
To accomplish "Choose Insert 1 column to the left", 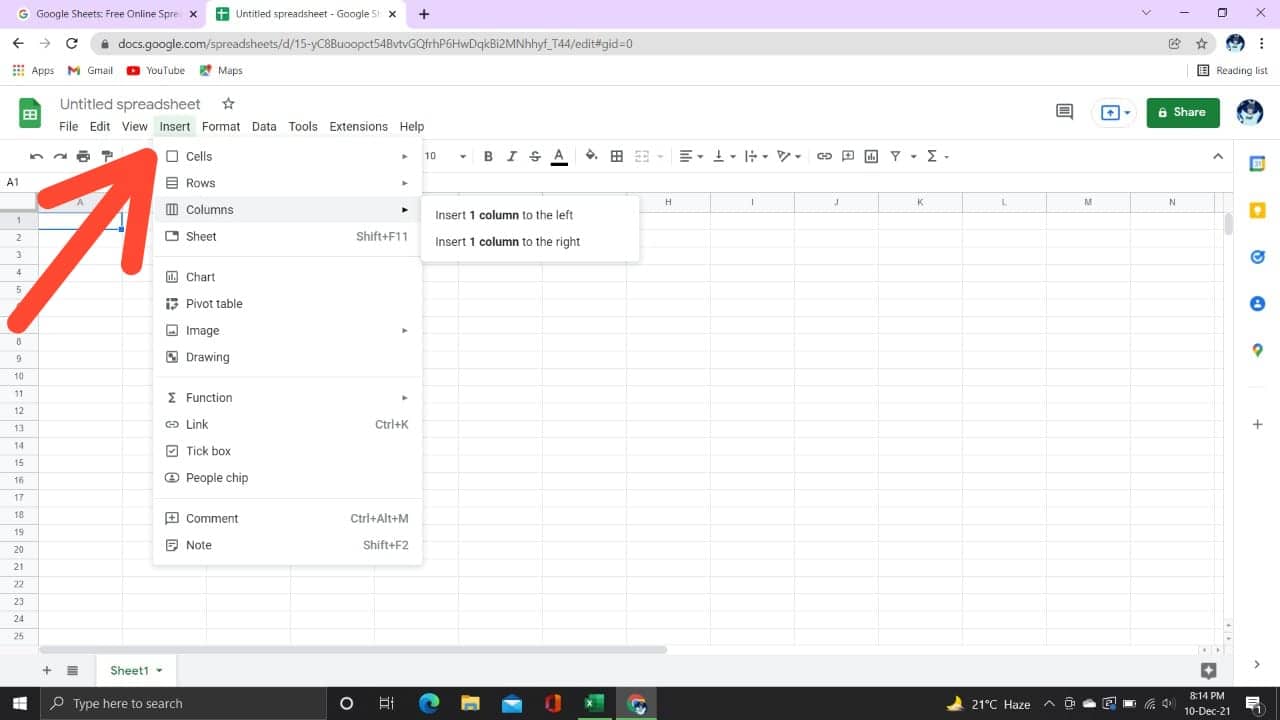I will click(530, 215).
